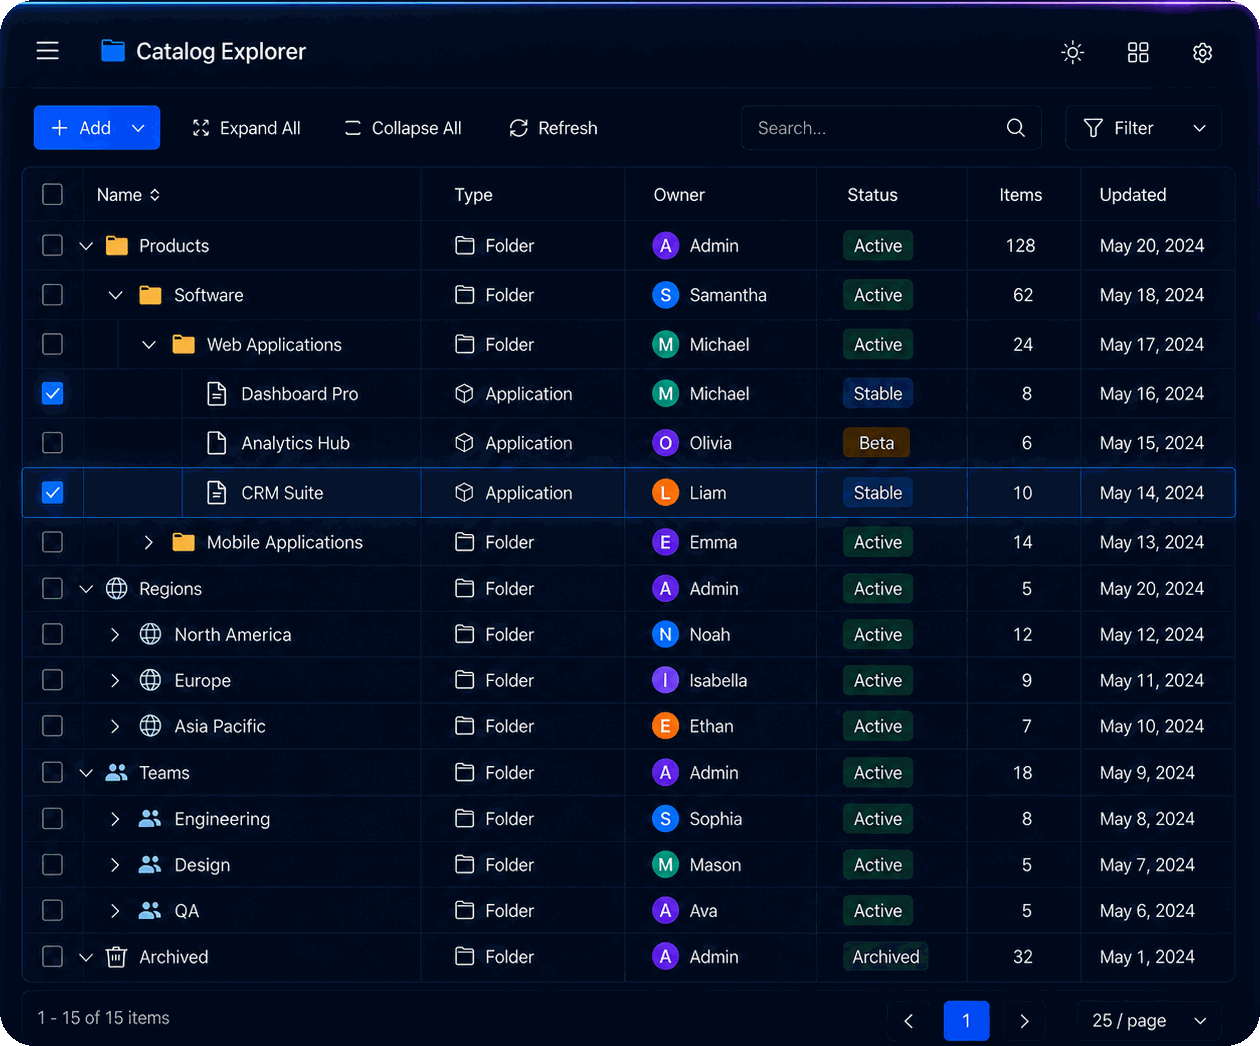This screenshot has width=1260, height=1046.
Task: Click the Design team icon
Action: point(150,865)
